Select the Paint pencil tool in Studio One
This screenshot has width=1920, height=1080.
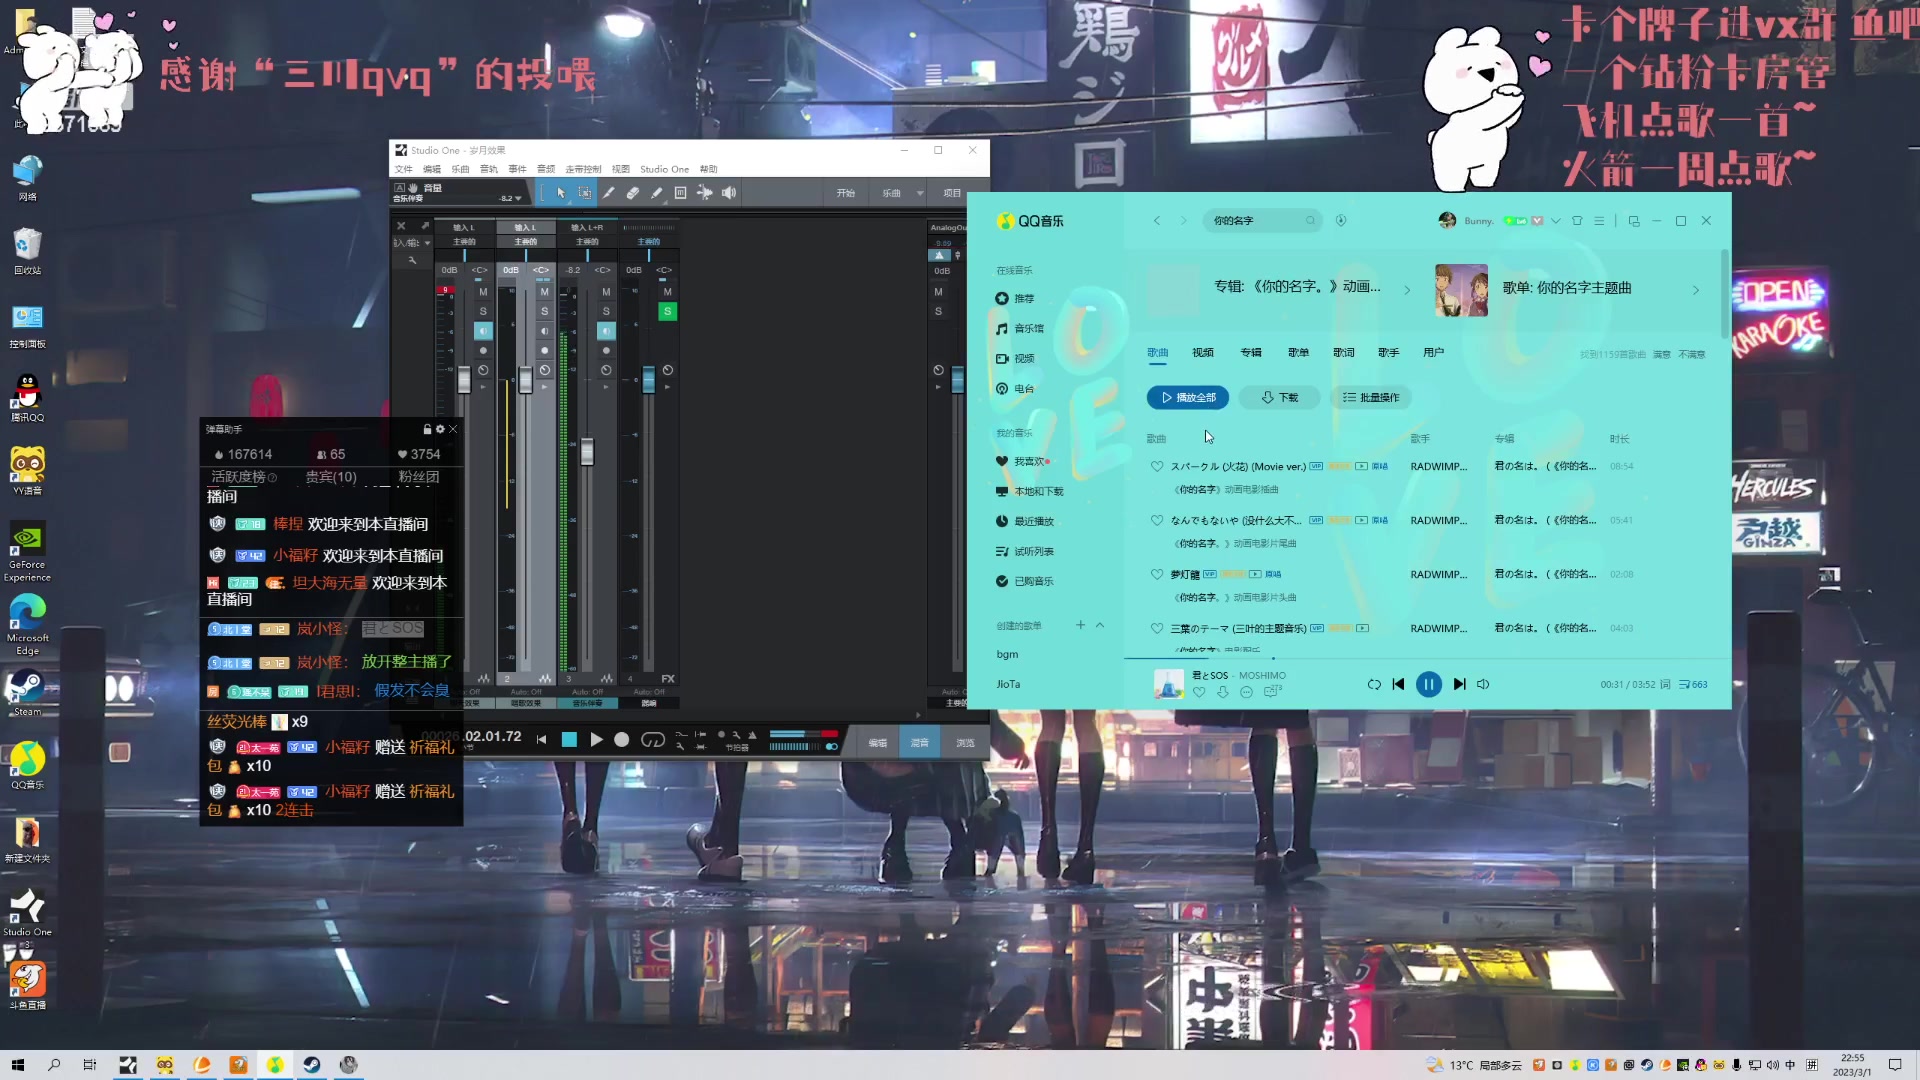[x=657, y=193]
